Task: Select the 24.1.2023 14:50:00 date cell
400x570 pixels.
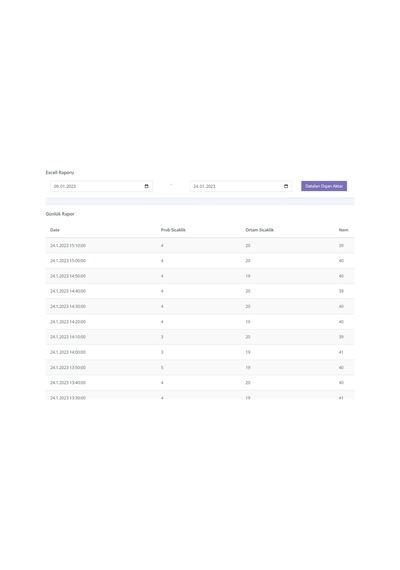Action: coord(68,276)
